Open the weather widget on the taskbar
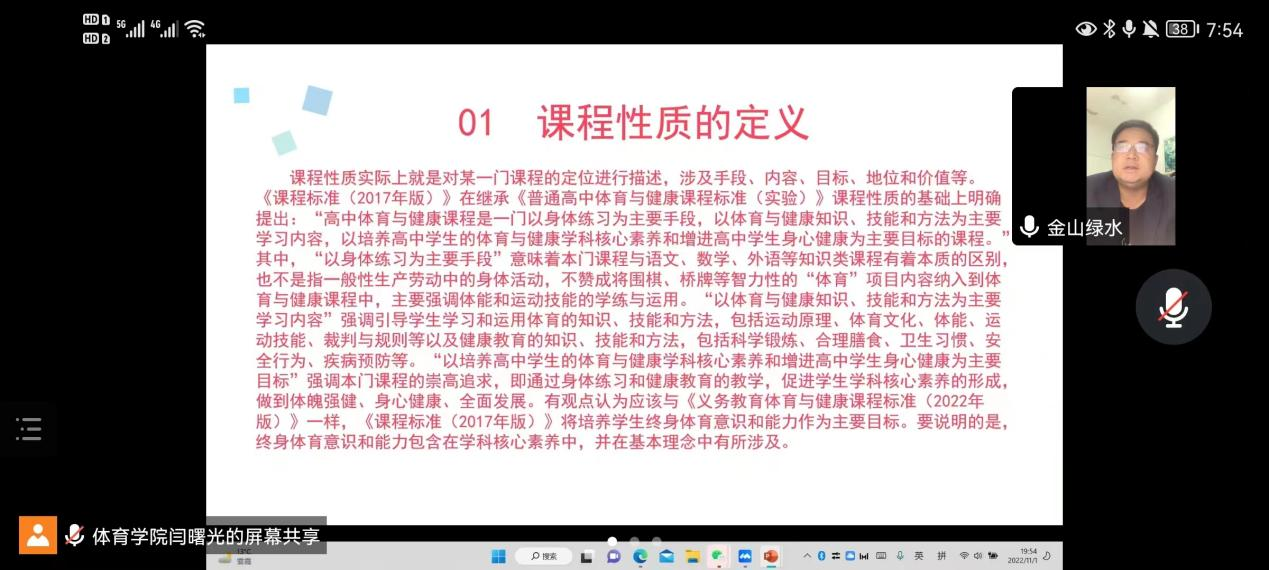The height and width of the screenshot is (570, 1269). point(236,556)
